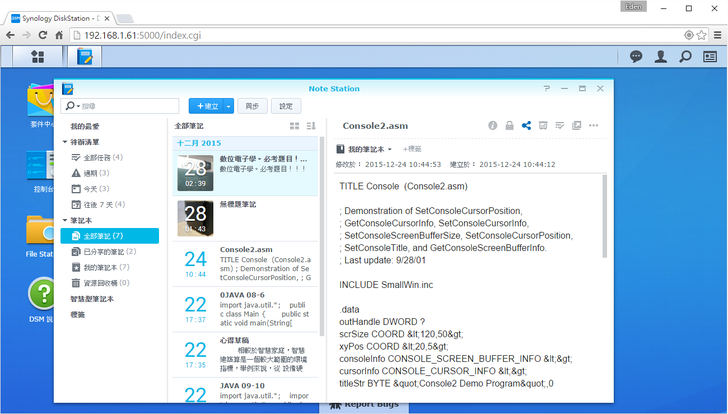Click the Note Station help question mark
This screenshot has width=728, height=414.
point(547,89)
